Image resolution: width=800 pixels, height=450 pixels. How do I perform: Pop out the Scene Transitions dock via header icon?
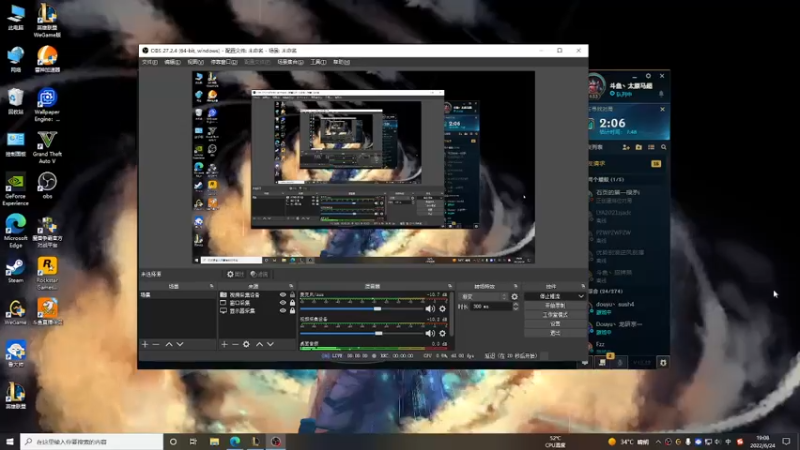[x=515, y=286]
